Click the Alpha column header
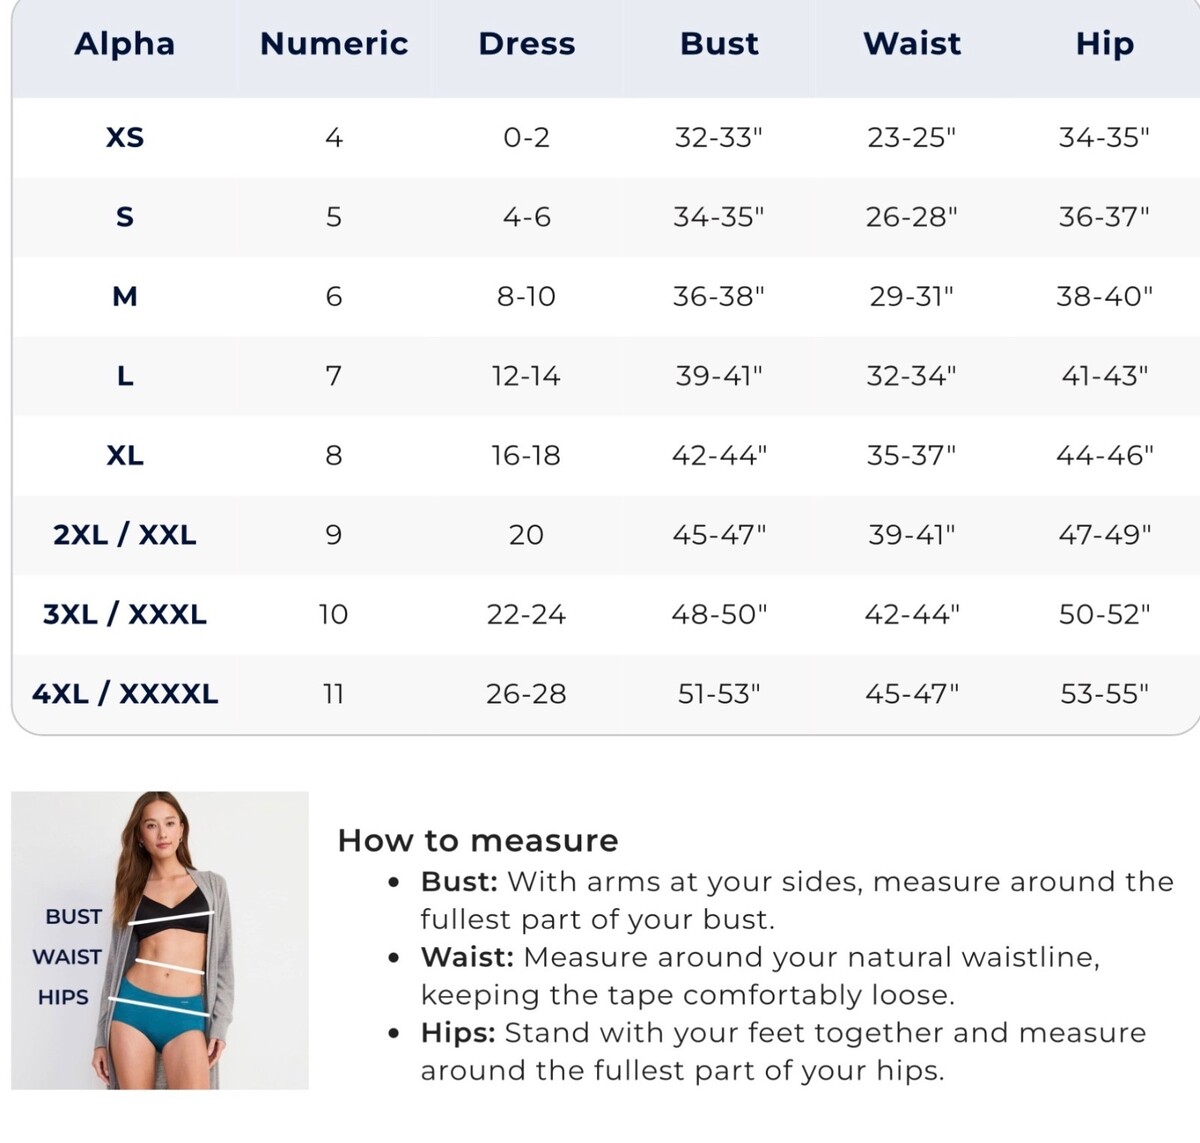This screenshot has height=1143, width=1200. [x=124, y=44]
